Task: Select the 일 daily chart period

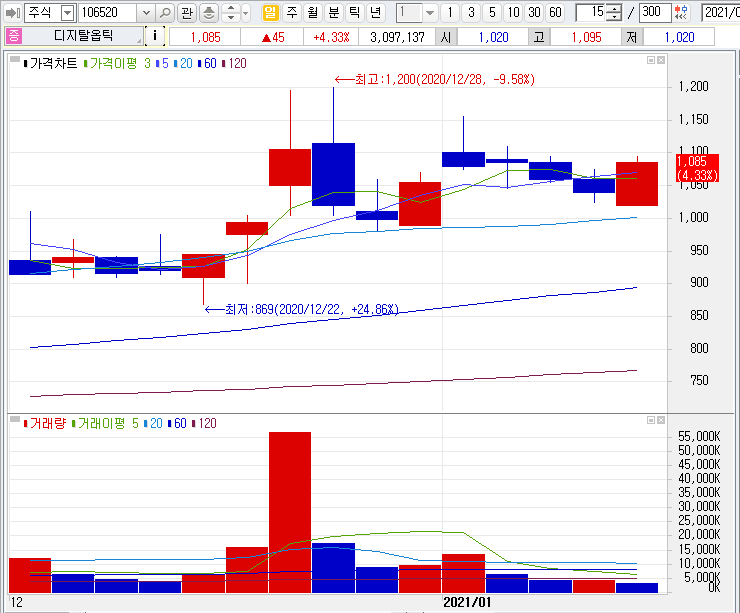Action: point(270,12)
